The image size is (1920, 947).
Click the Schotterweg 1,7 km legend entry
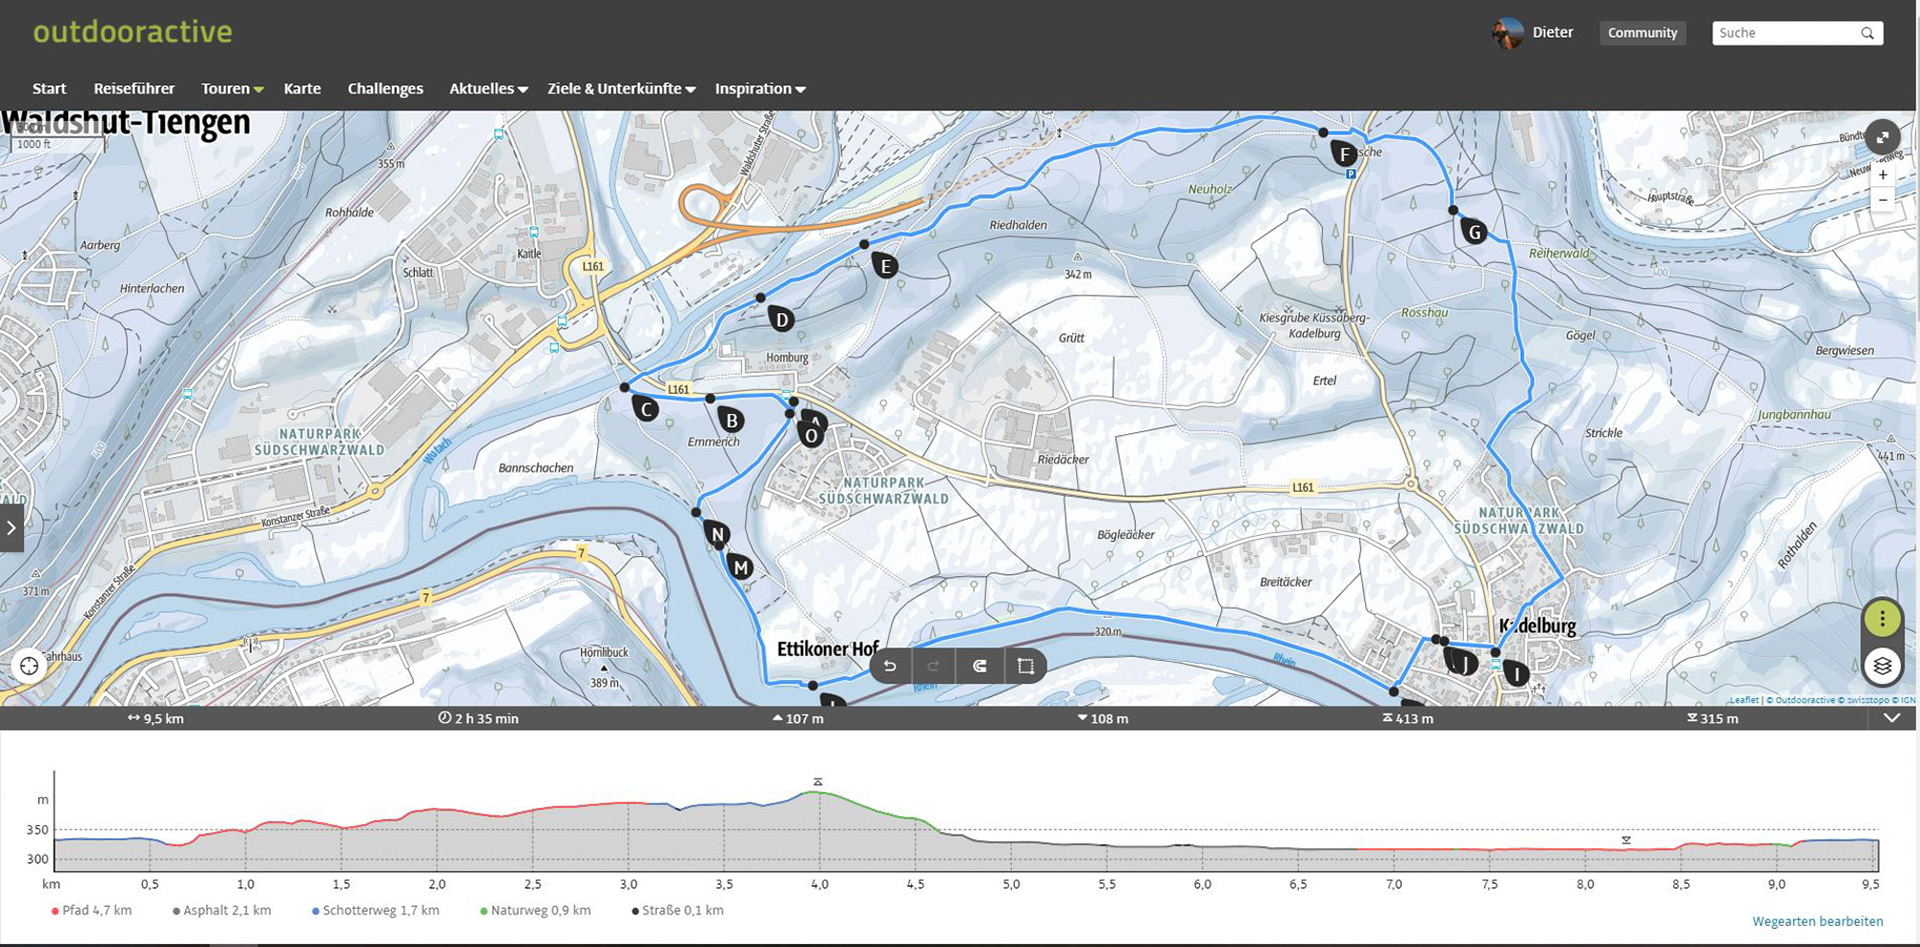(376, 910)
